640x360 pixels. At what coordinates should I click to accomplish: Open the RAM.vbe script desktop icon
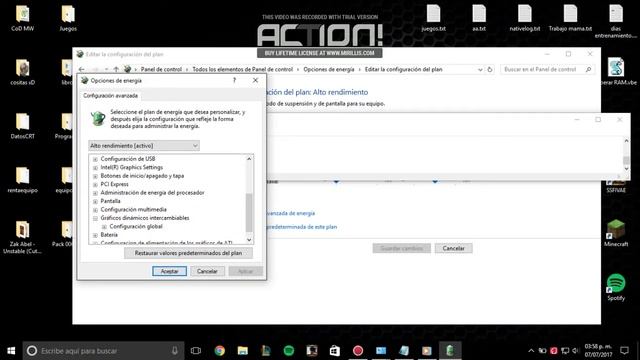tap(616, 72)
